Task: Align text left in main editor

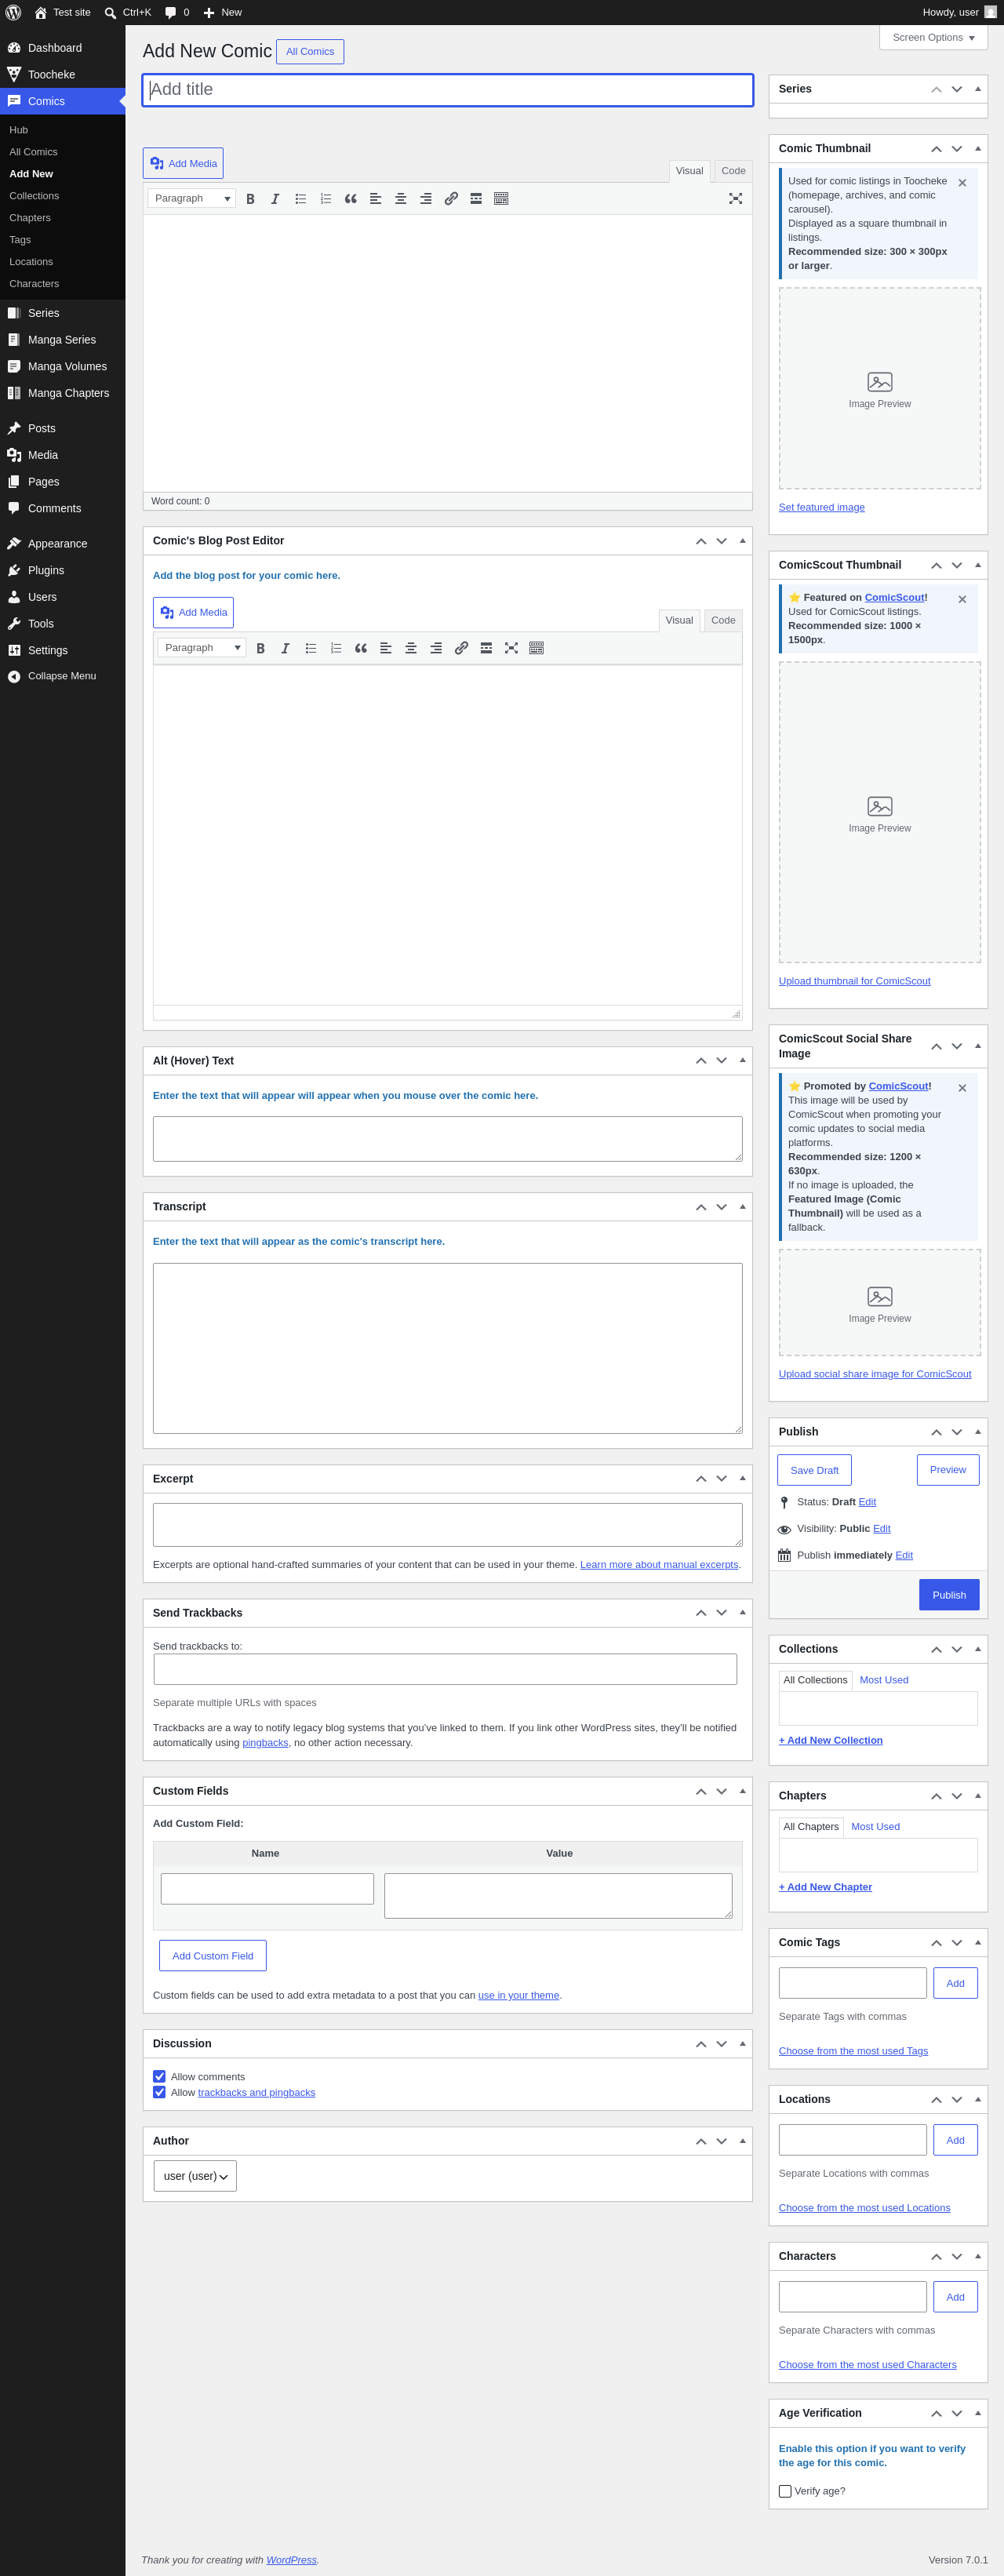Action: click(x=375, y=199)
